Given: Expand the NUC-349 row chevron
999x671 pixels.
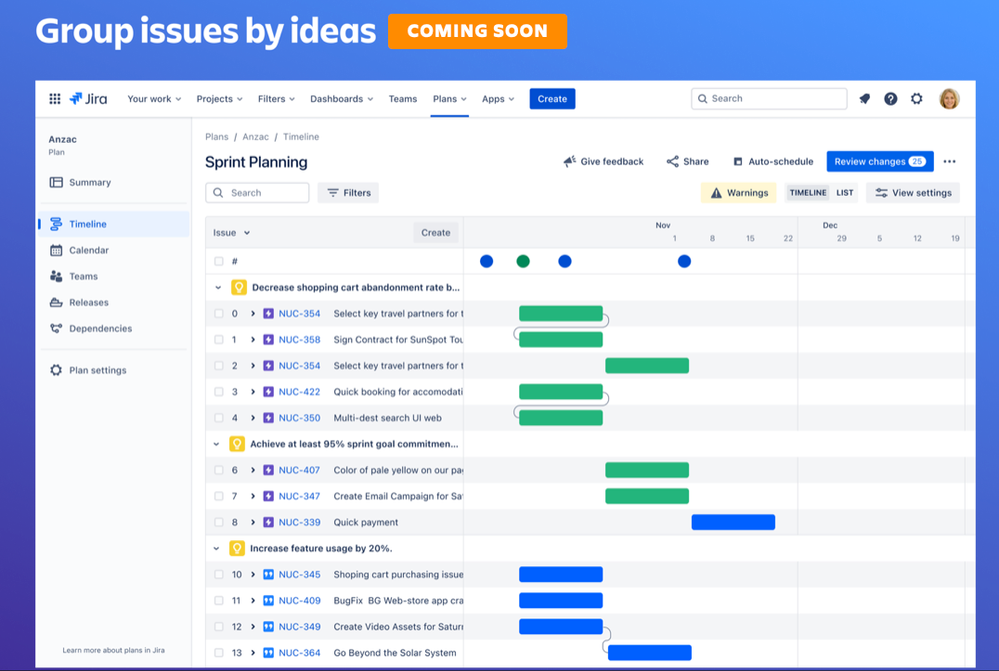Looking at the screenshot, I should click(x=253, y=627).
